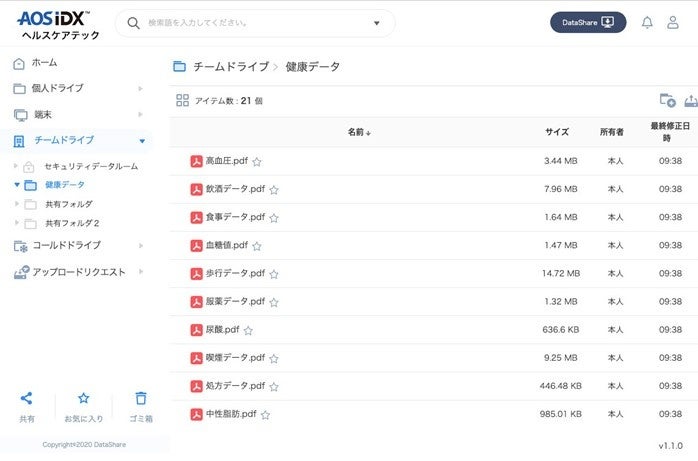Favorite 服薬データ.pdf with its star
This screenshot has height=461, width=698.
tap(274, 303)
